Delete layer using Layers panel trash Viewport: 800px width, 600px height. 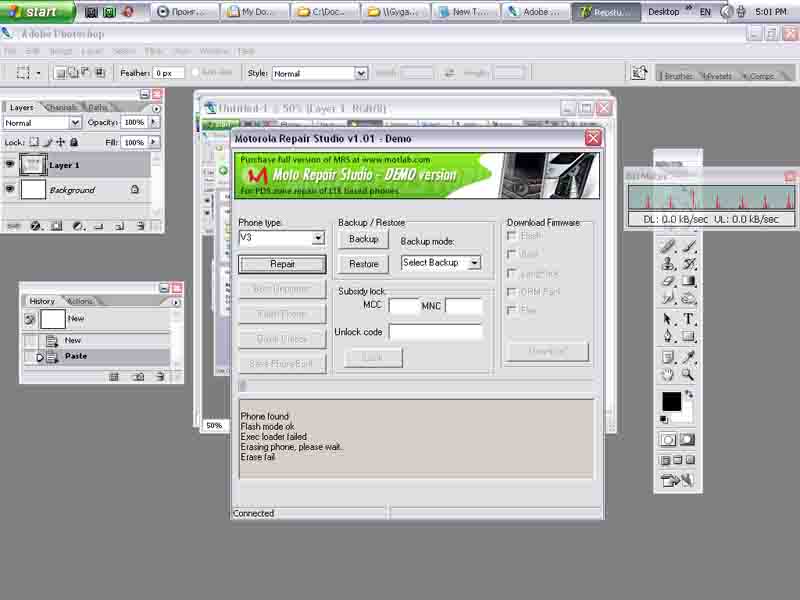tap(140, 226)
